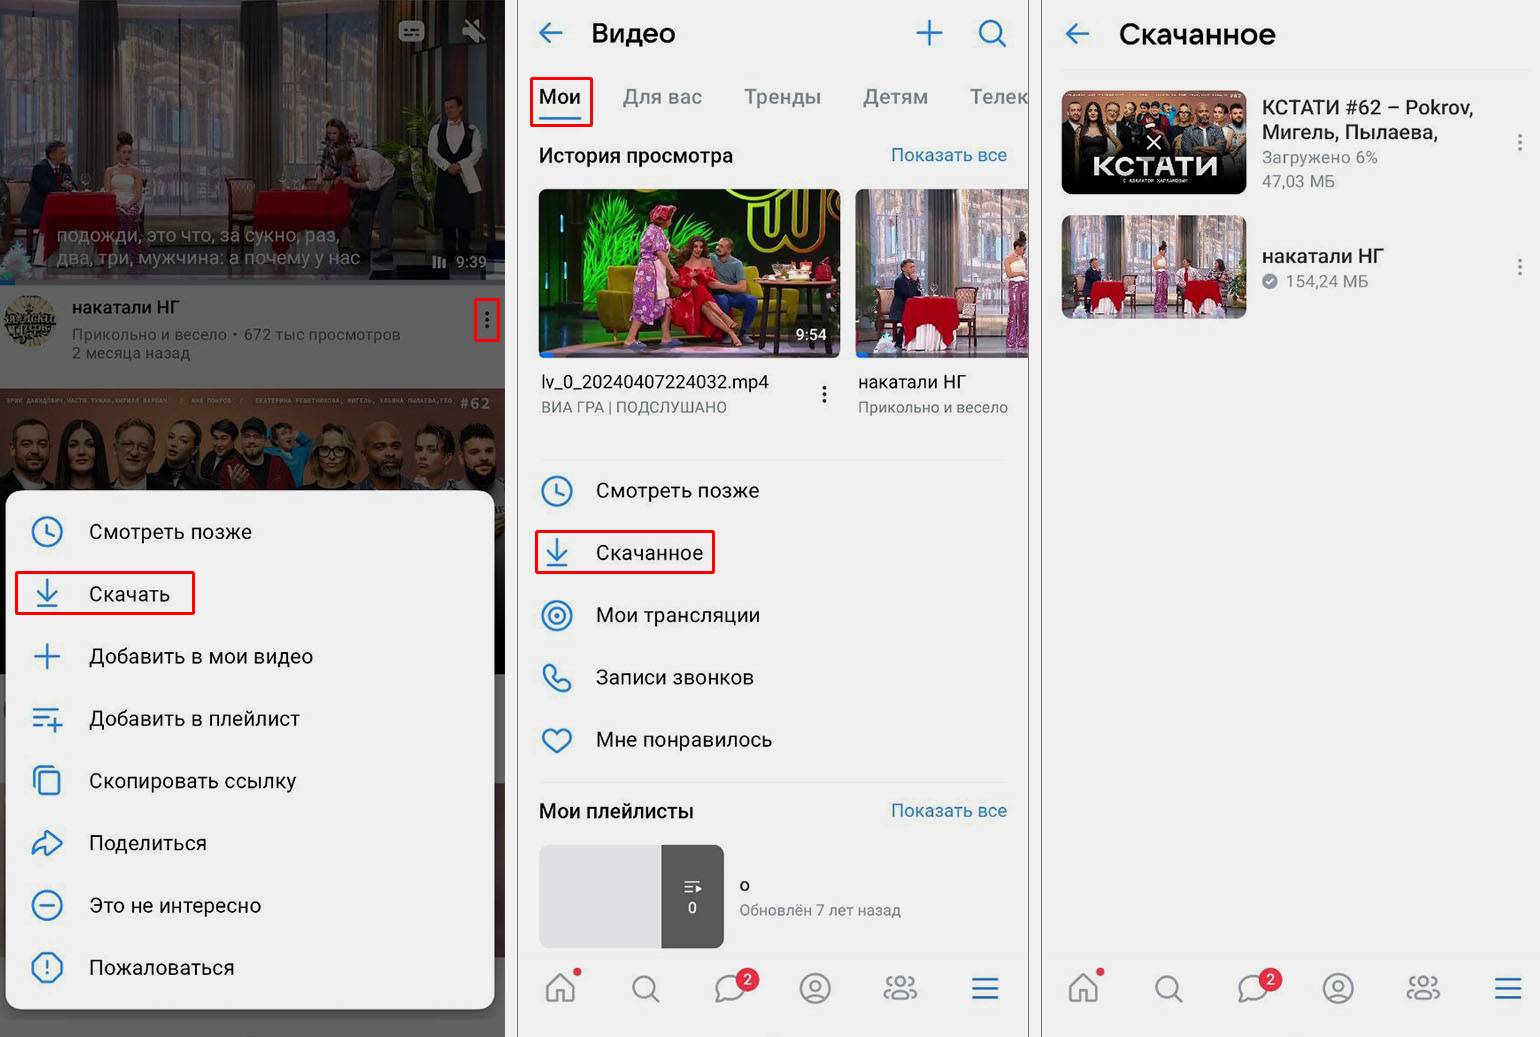This screenshot has width=1540, height=1037.
Task: Switch to the Тренды tab
Action: pyautogui.click(x=782, y=97)
